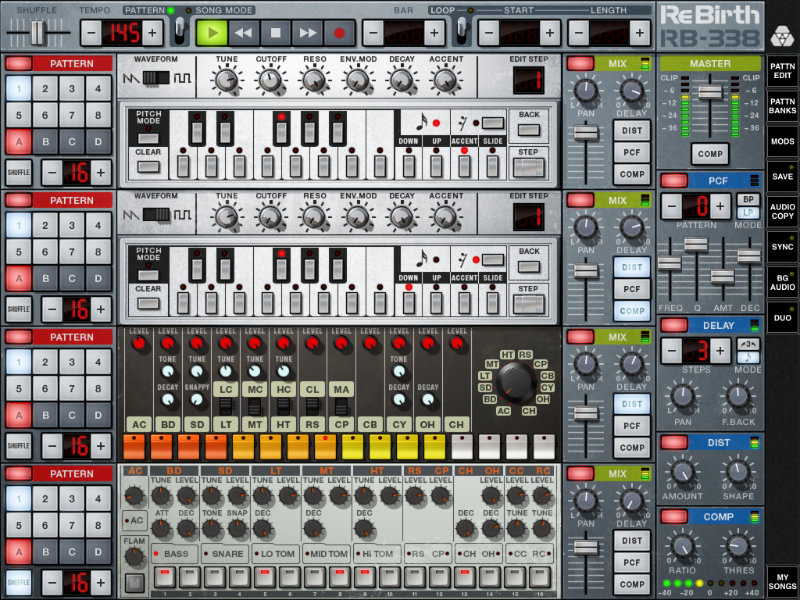The image size is (800, 600).
Task: Open the AUDIO COPY sidebar option
Action: pos(782,212)
